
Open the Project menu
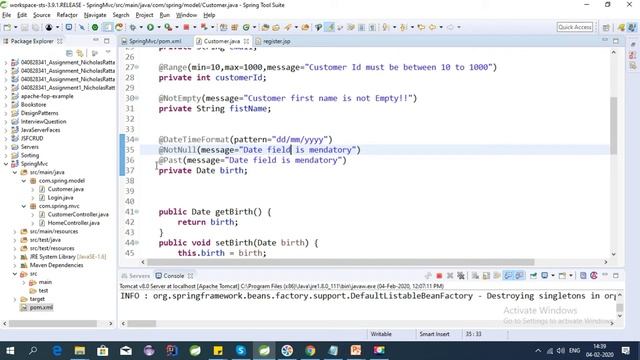click(144, 15)
